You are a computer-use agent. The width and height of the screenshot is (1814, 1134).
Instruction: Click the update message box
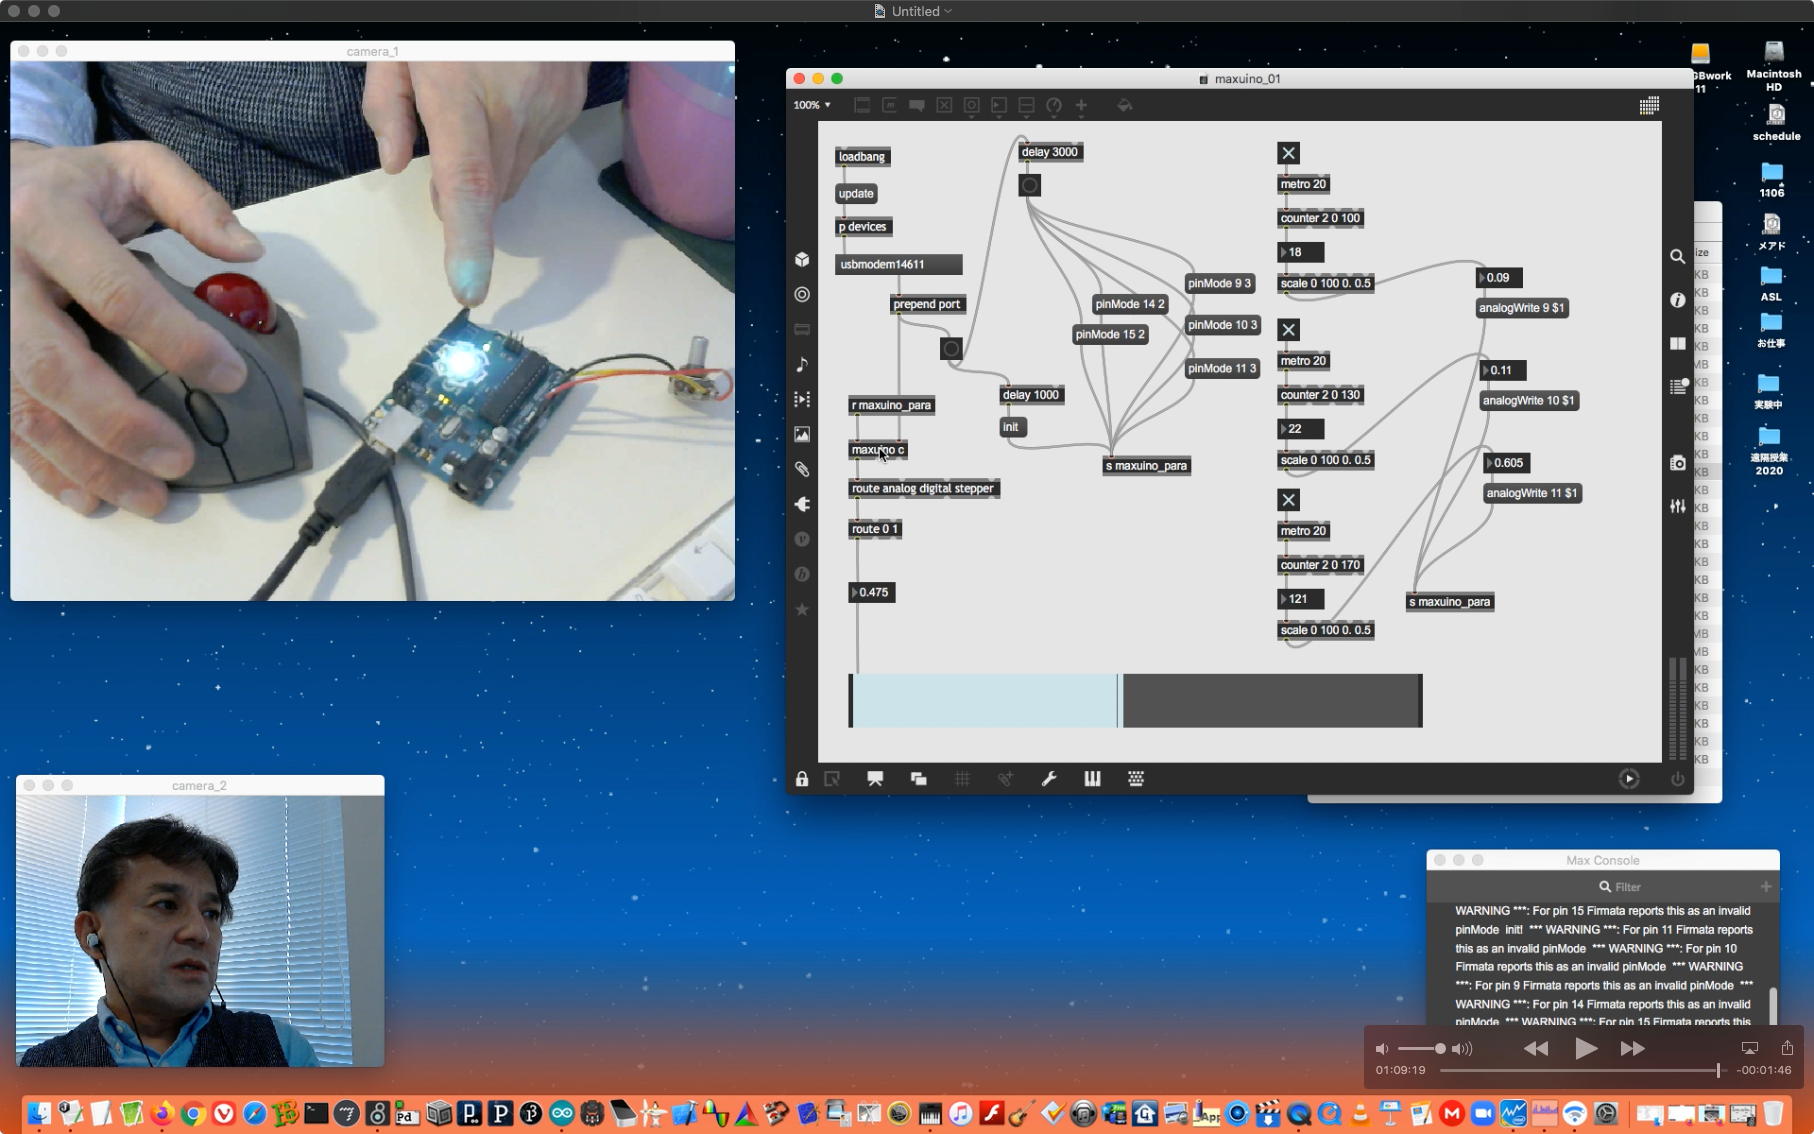pos(856,194)
